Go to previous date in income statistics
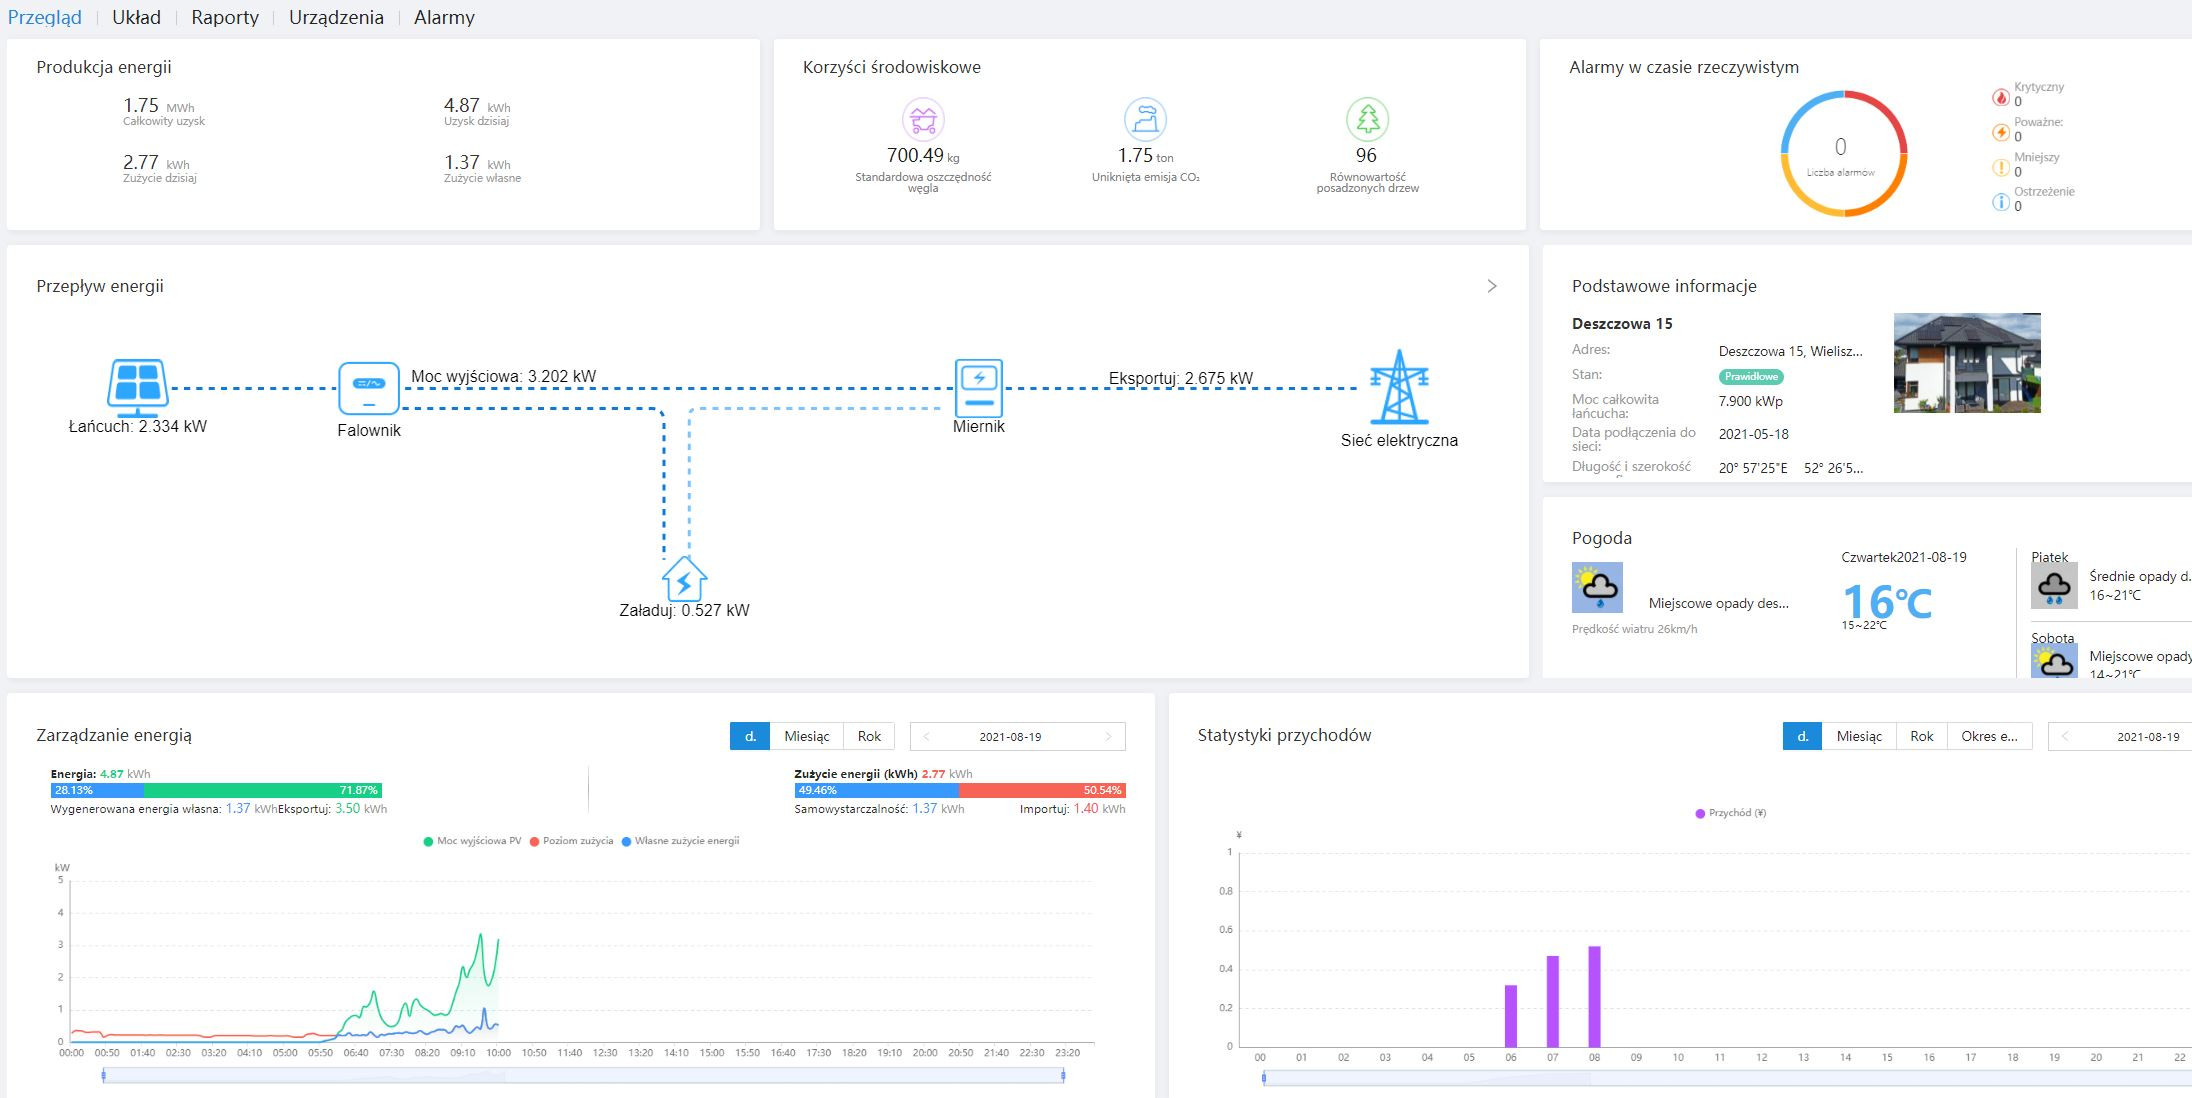The height and width of the screenshot is (1098, 2192). (x=2064, y=736)
